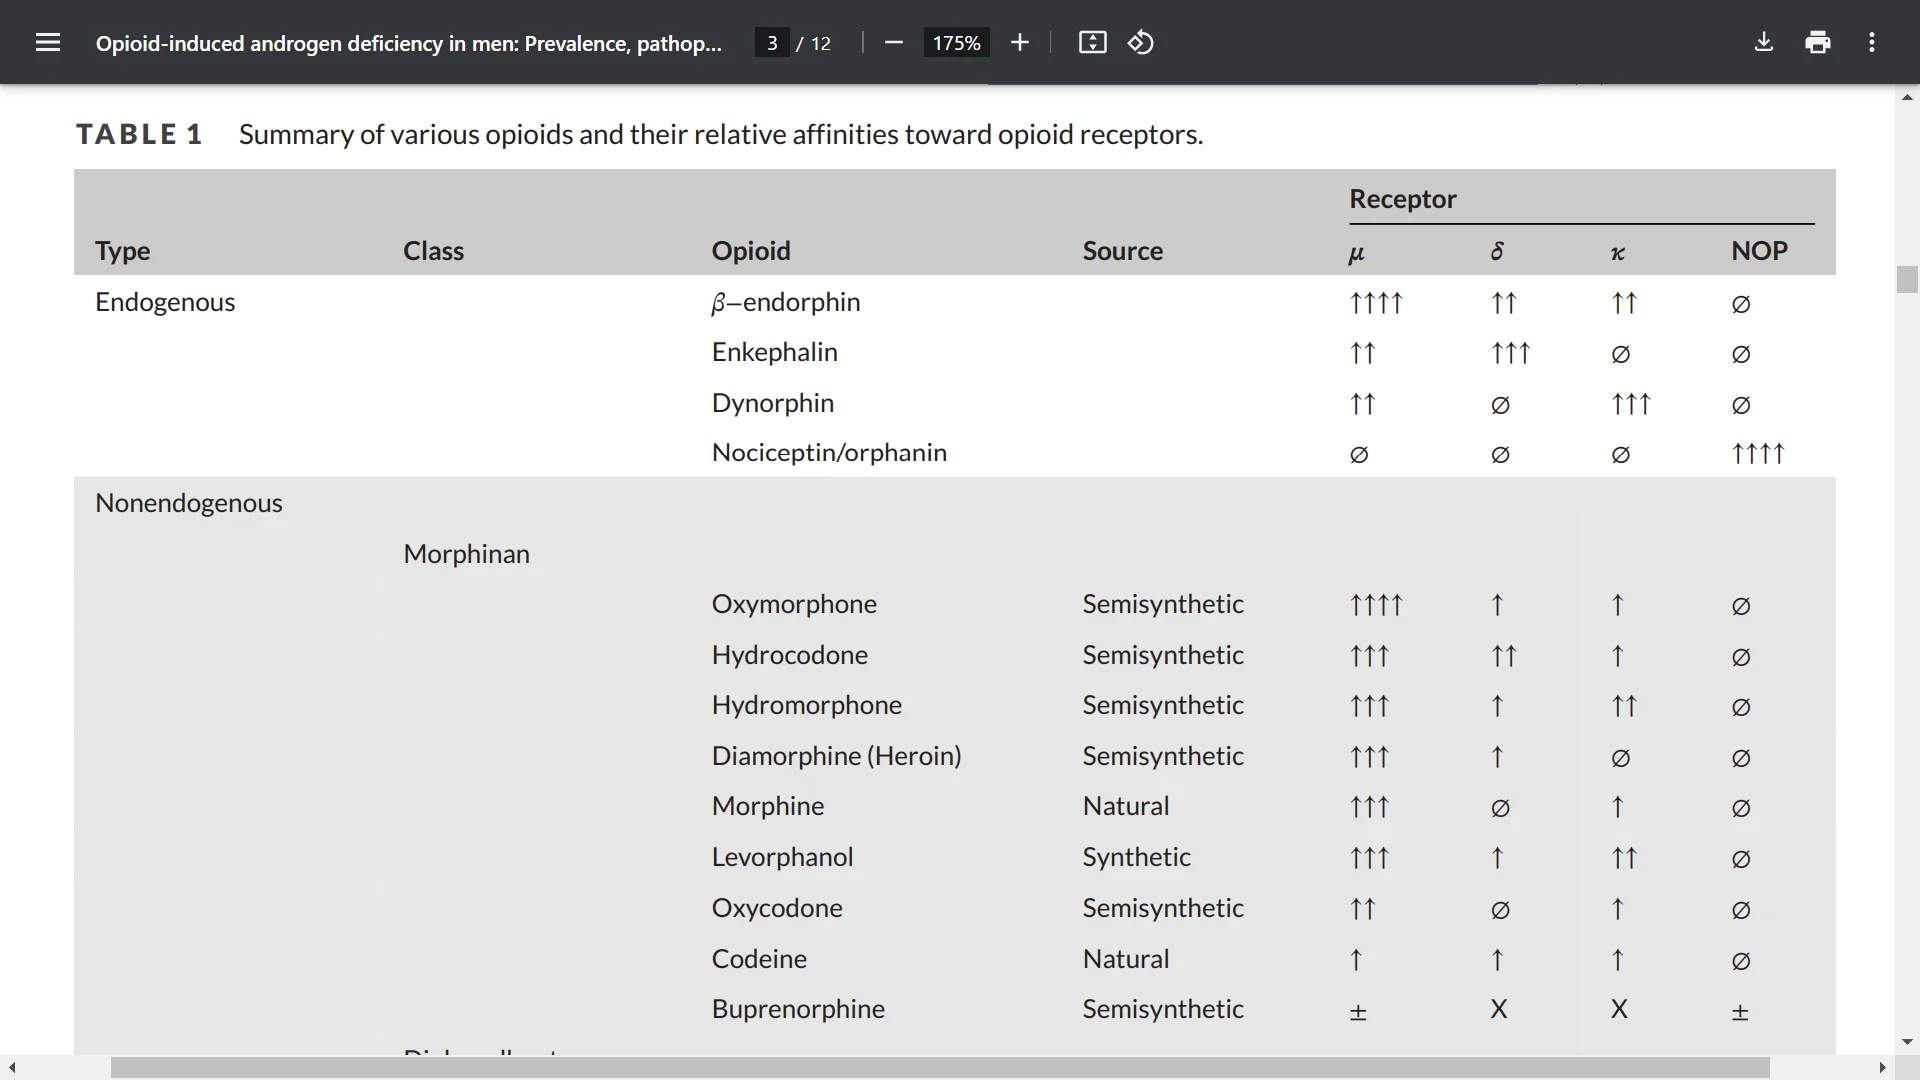
Task: Click the zoom in plus icon
Action: (1019, 42)
